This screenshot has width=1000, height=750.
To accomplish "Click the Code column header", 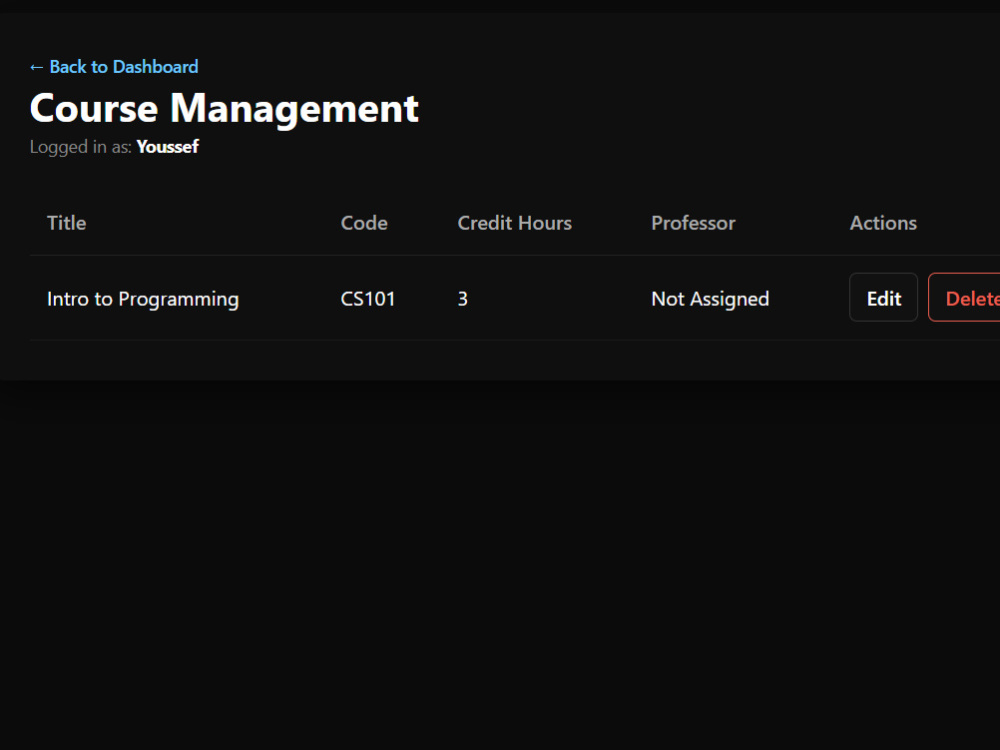I will click(364, 223).
